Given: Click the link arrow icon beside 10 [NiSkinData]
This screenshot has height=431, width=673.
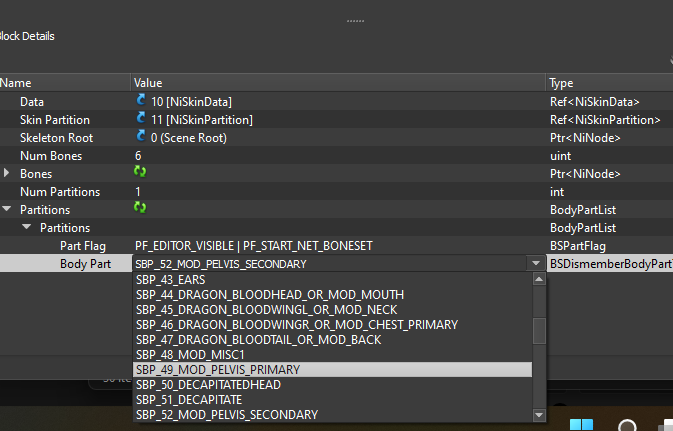Looking at the screenshot, I should pyautogui.click(x=141, y=100).
